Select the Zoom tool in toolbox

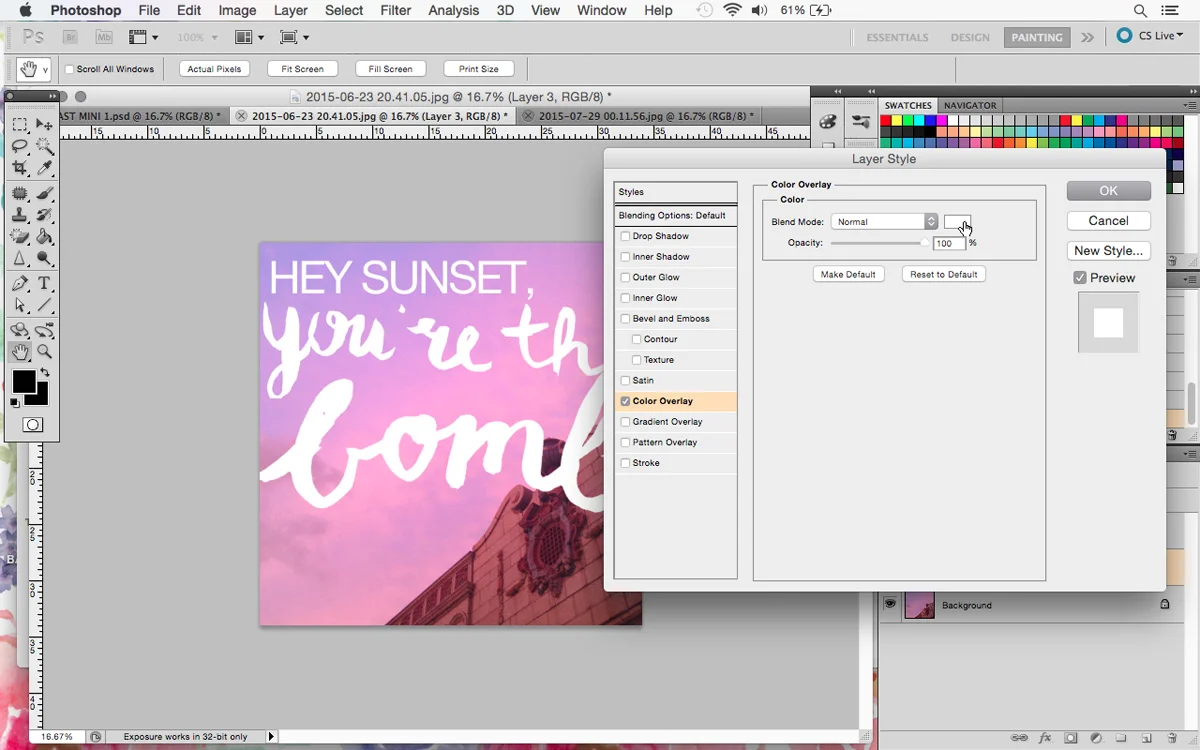(x=45, y=352)
